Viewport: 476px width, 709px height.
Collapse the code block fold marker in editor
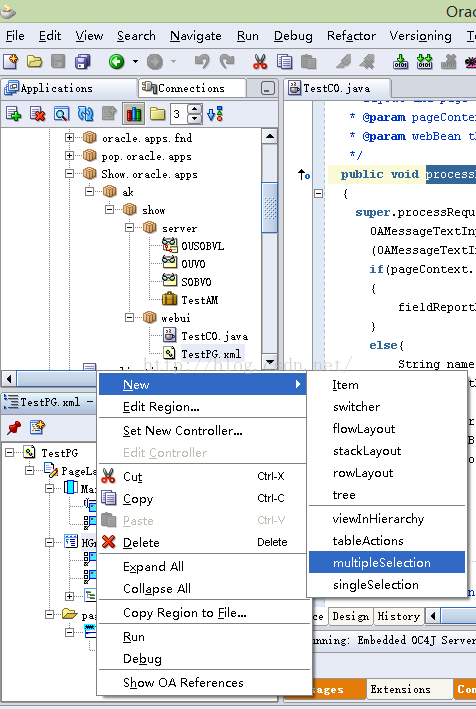[318, 194]
